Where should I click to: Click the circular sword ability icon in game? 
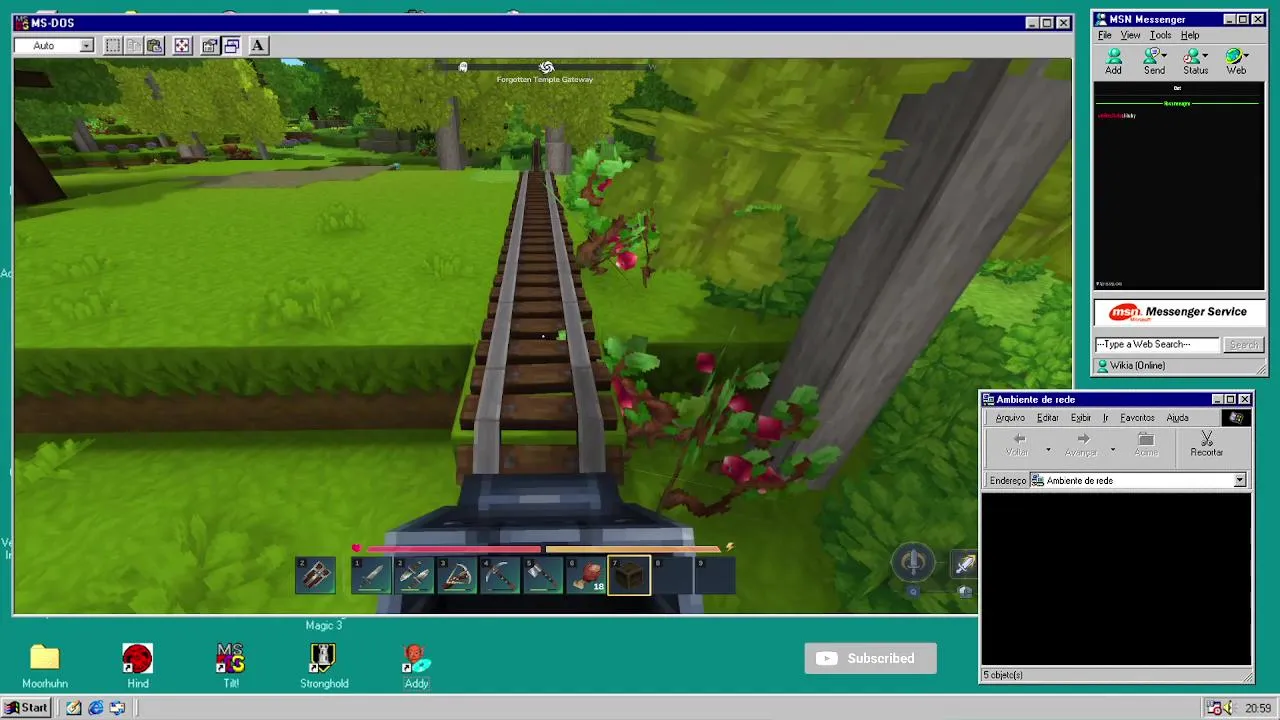(912, 562)
